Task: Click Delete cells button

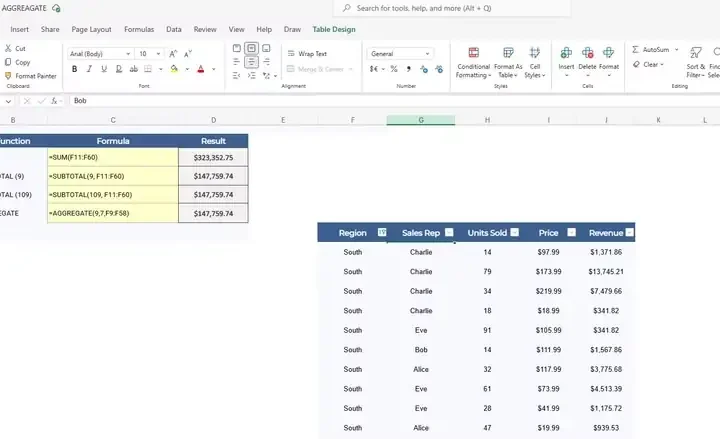Action: (x=587, y=61)
